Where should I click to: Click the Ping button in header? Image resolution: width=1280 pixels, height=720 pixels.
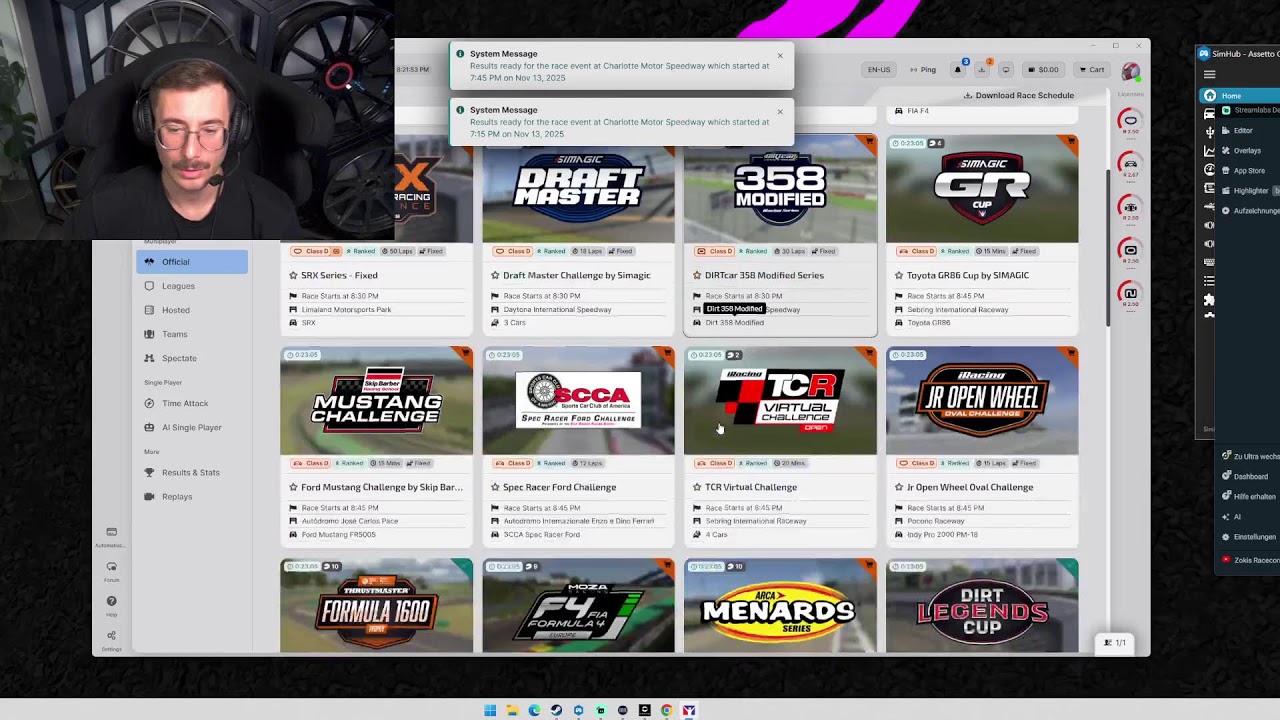923,70
